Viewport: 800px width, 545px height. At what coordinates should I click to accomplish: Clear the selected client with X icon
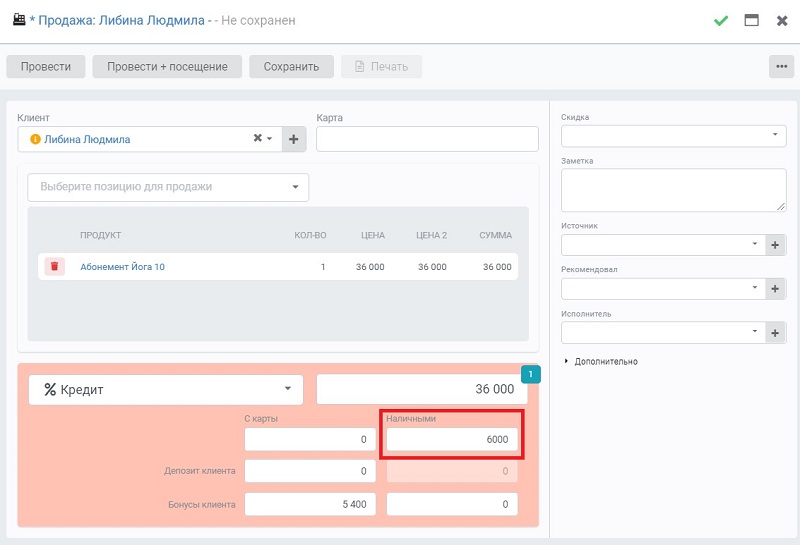[x=258, y=138]
